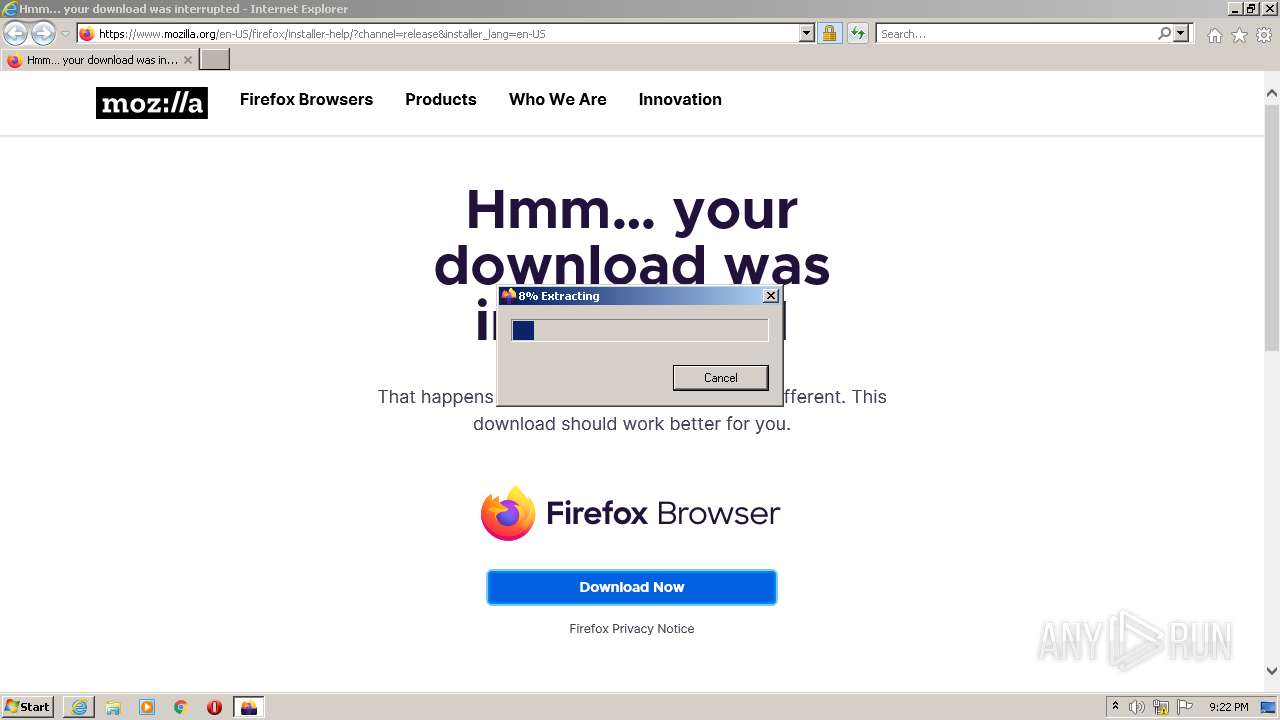Click the Show desktop icon
Screen dimensions: 1280x720
point(1269,707)
